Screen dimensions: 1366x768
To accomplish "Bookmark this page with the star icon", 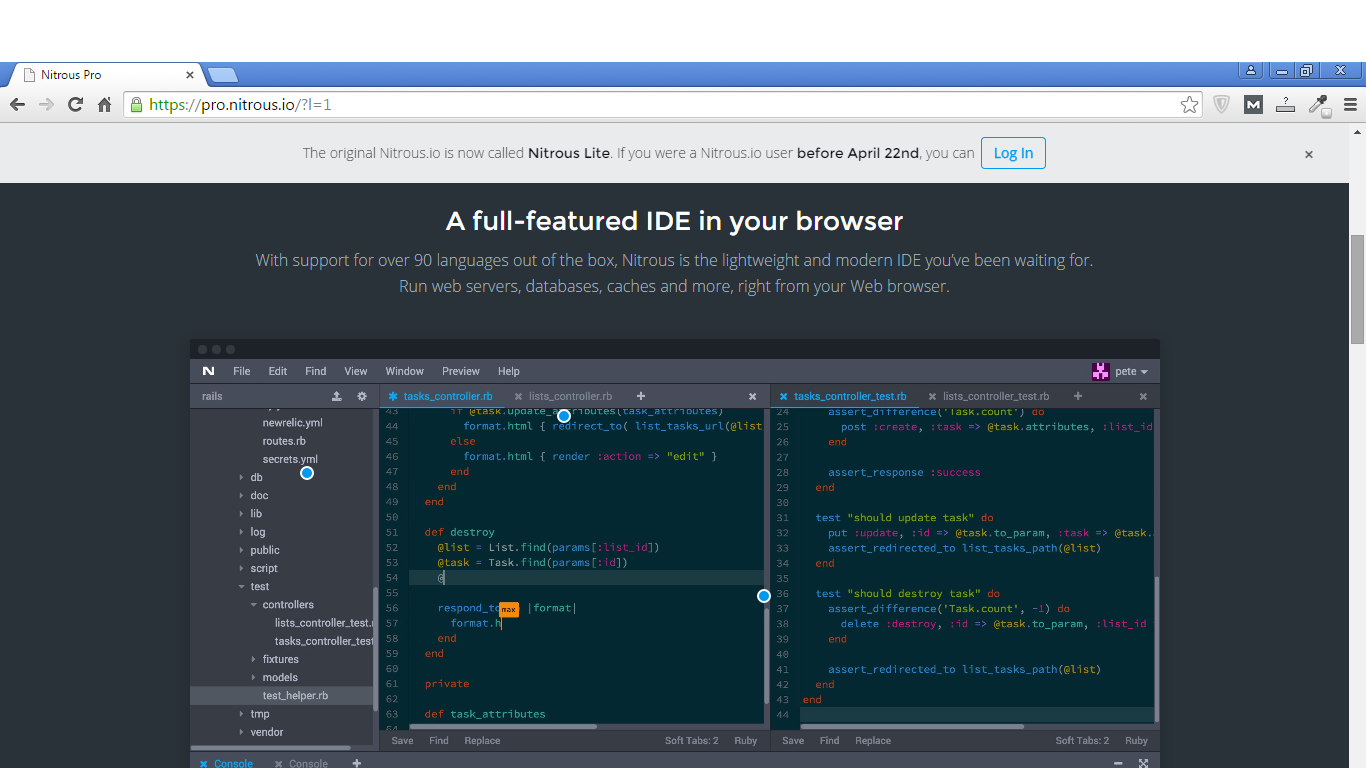I will coord(1189,104).
